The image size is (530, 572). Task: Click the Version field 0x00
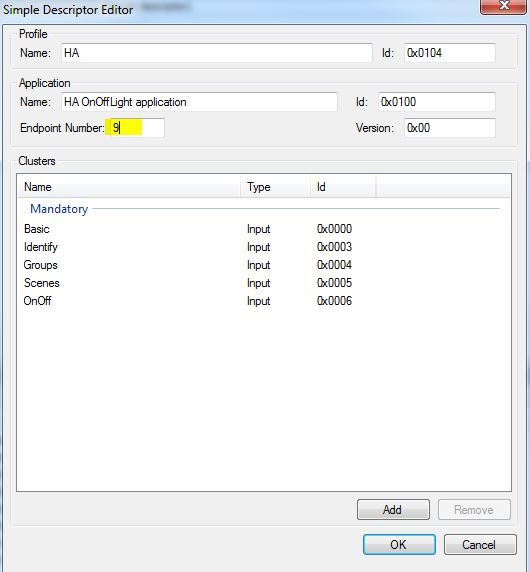click(x=450, y=128)
